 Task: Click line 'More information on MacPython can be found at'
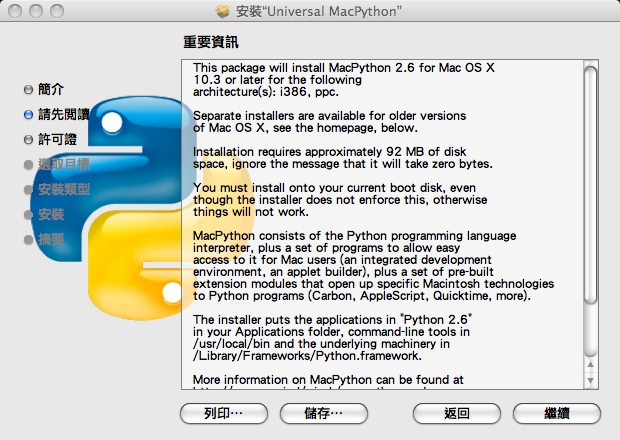click(x=328, y=380)
